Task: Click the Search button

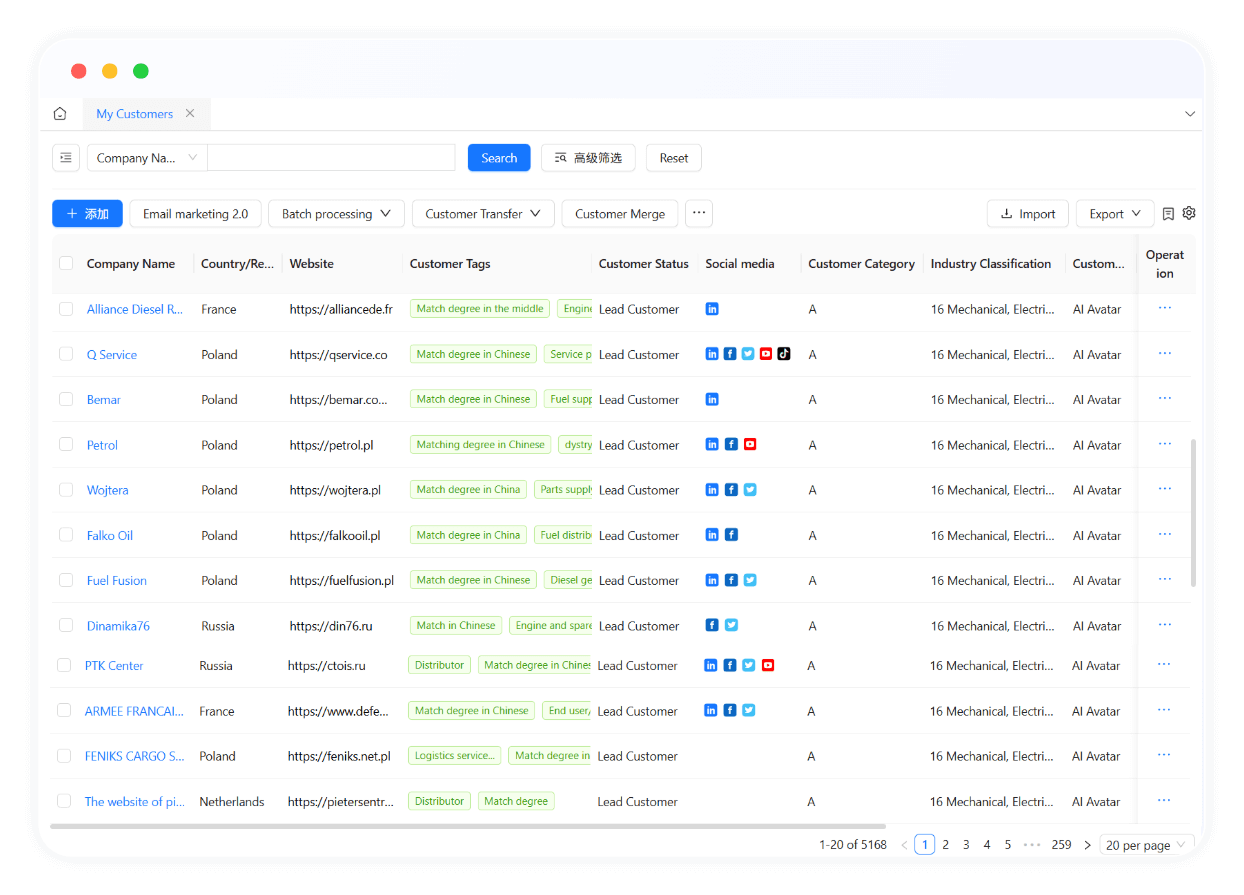Action: point(498,157)
